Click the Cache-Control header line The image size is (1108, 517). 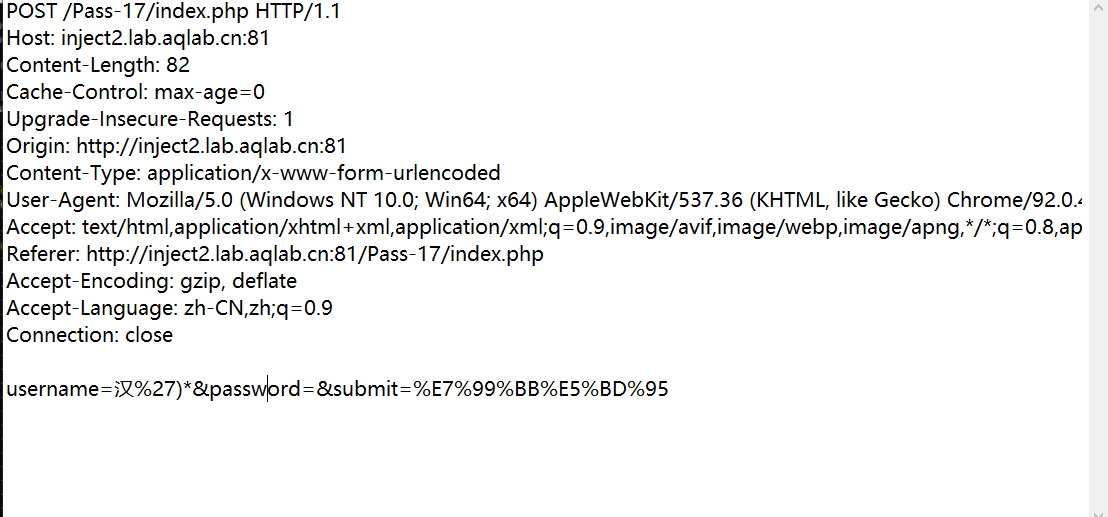coord(135,93)
